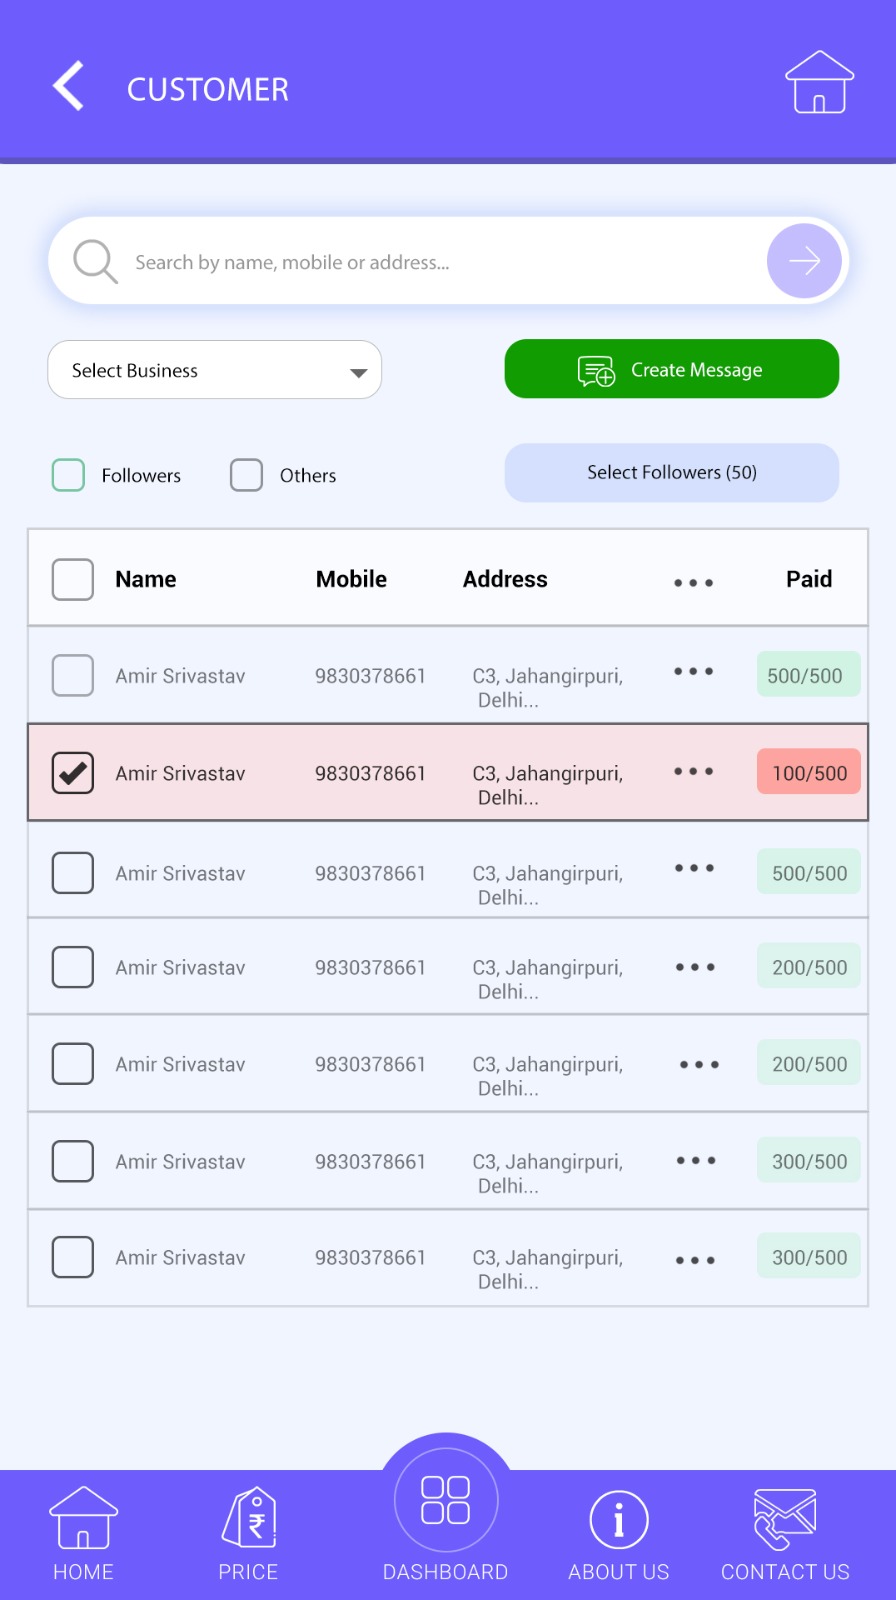Tap the arrow submit button in search bar
Screen dimensions: 896x1600
point(803,261)
